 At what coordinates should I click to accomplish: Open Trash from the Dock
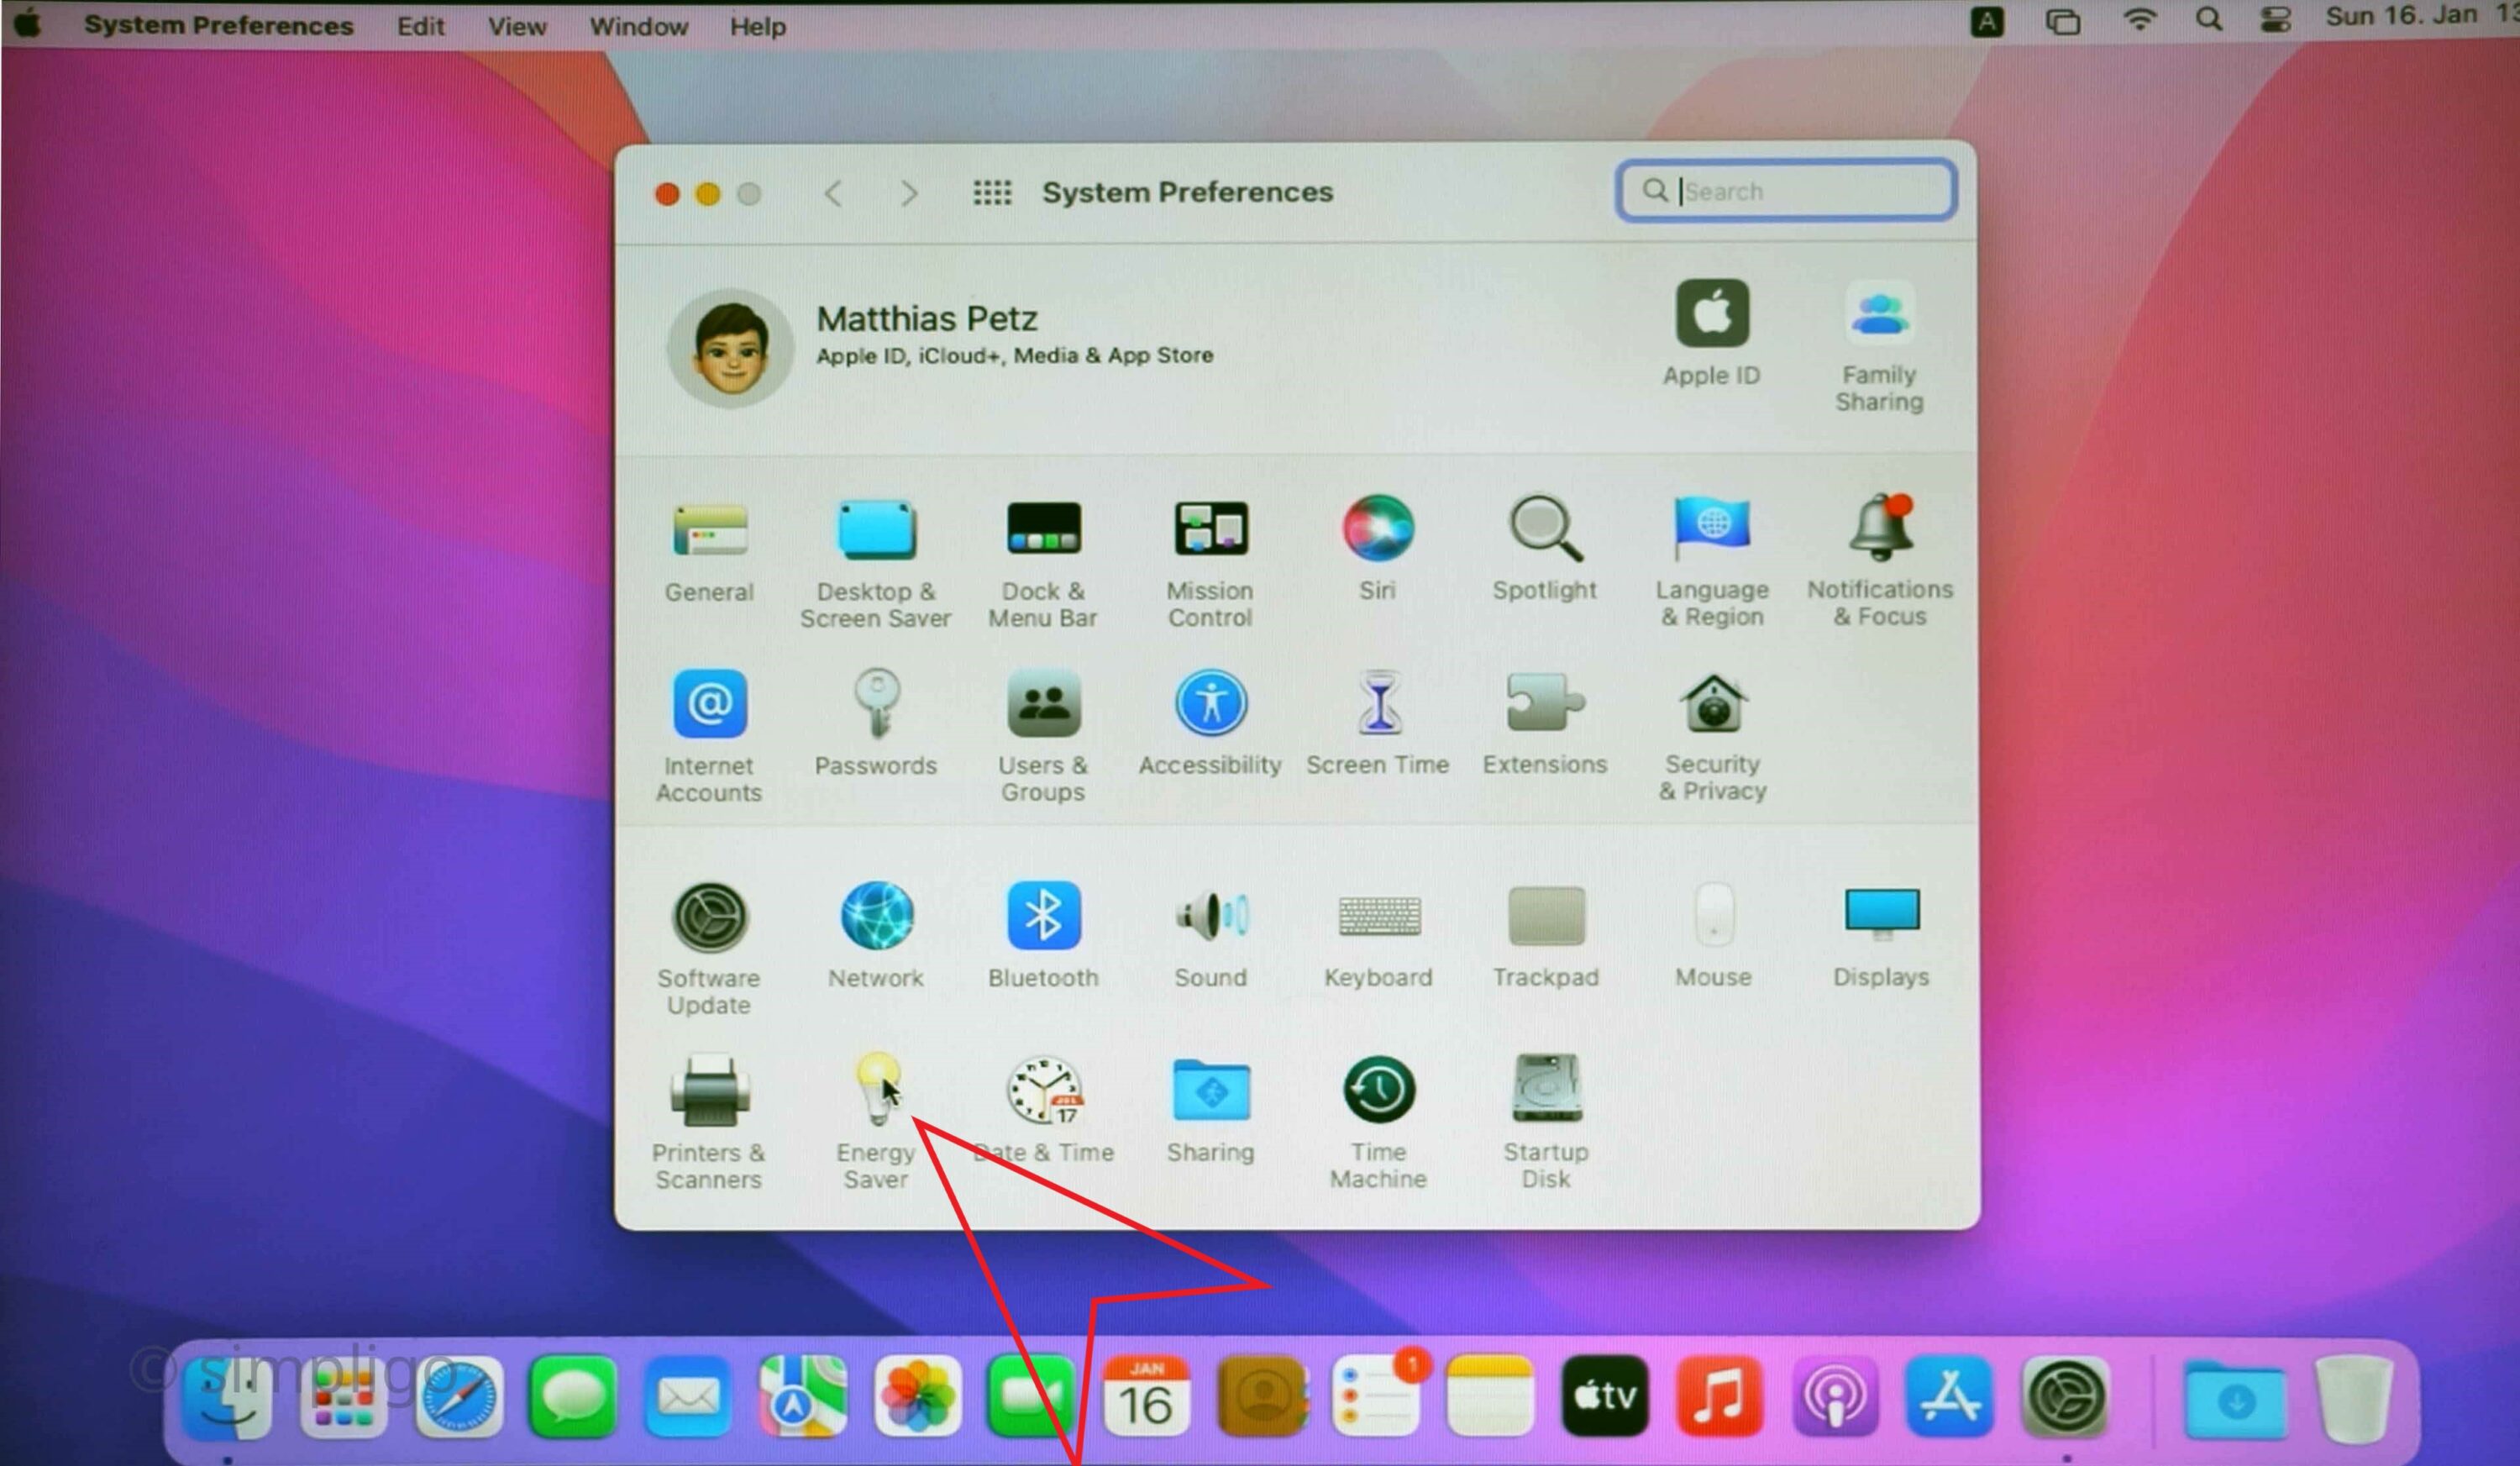(2354, 1399)
